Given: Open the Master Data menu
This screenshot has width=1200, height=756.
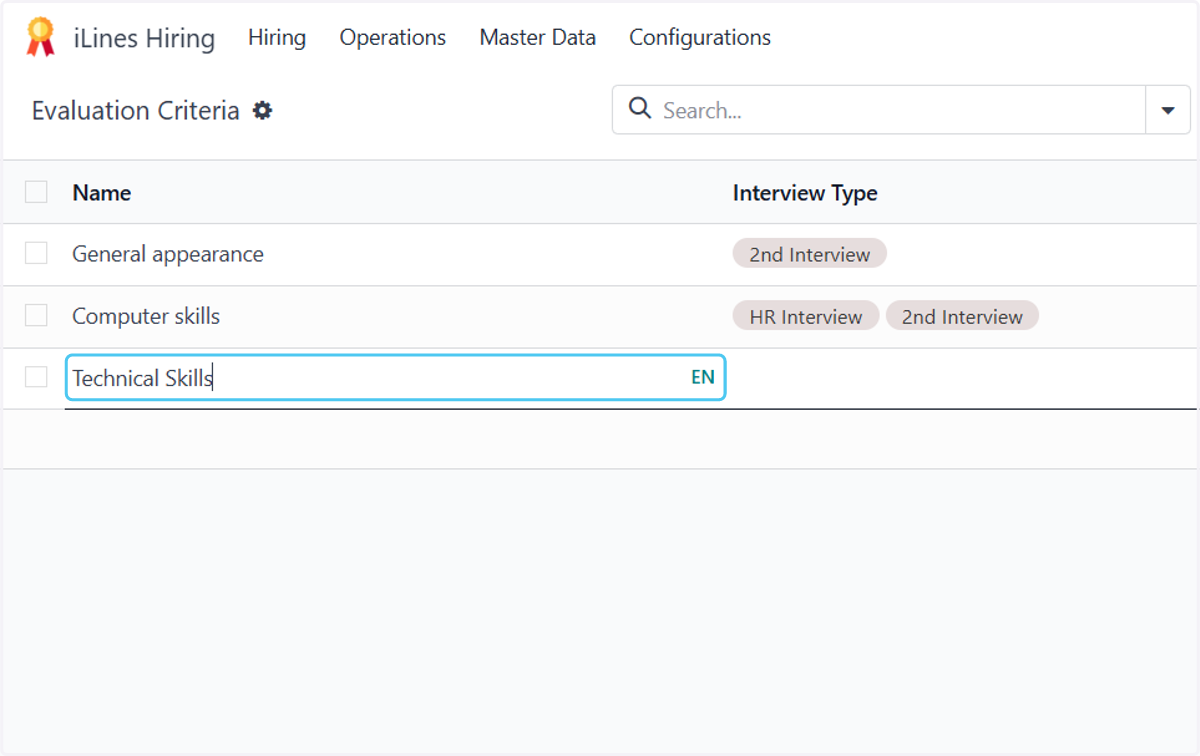Looking at the screenshot, I should click(538, 38).
